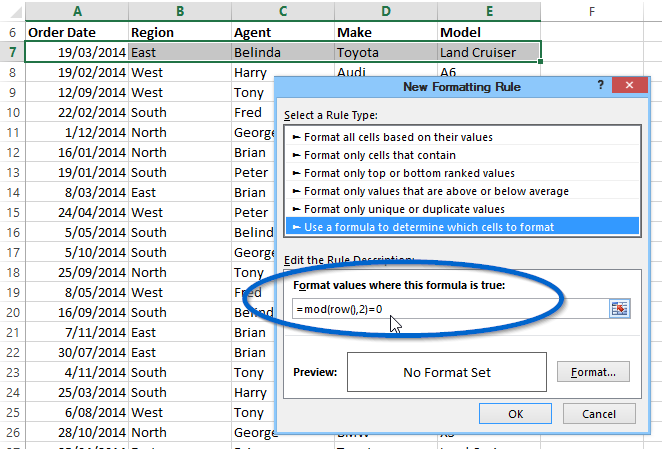Select 'Use a formula to determine which cells to format'
Viewport: 662px width, 449px height.
click(462, 227)
